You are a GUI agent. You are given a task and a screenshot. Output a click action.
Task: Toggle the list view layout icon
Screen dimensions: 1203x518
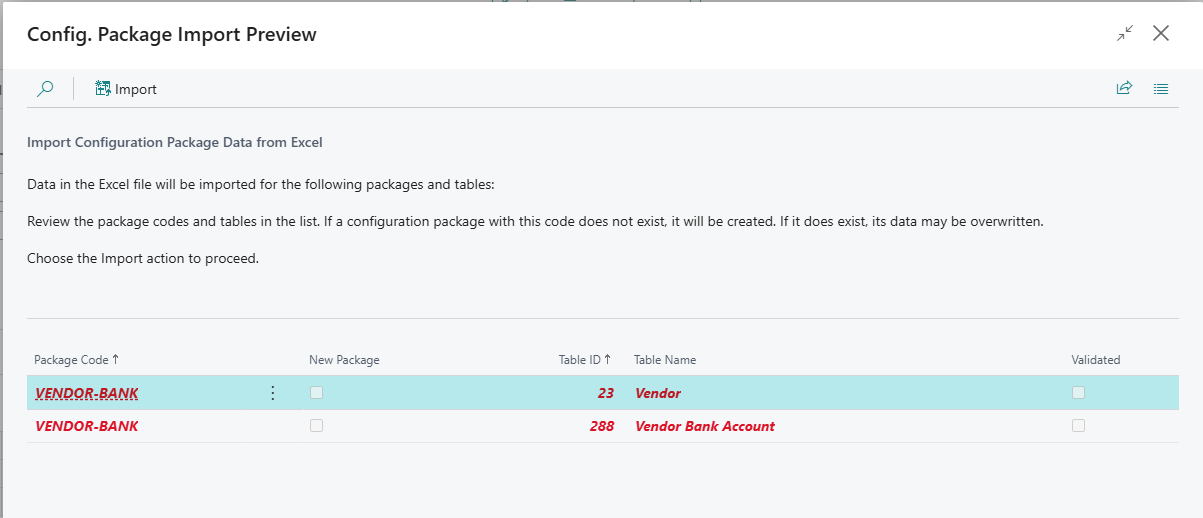click(x=1161, y=88)
